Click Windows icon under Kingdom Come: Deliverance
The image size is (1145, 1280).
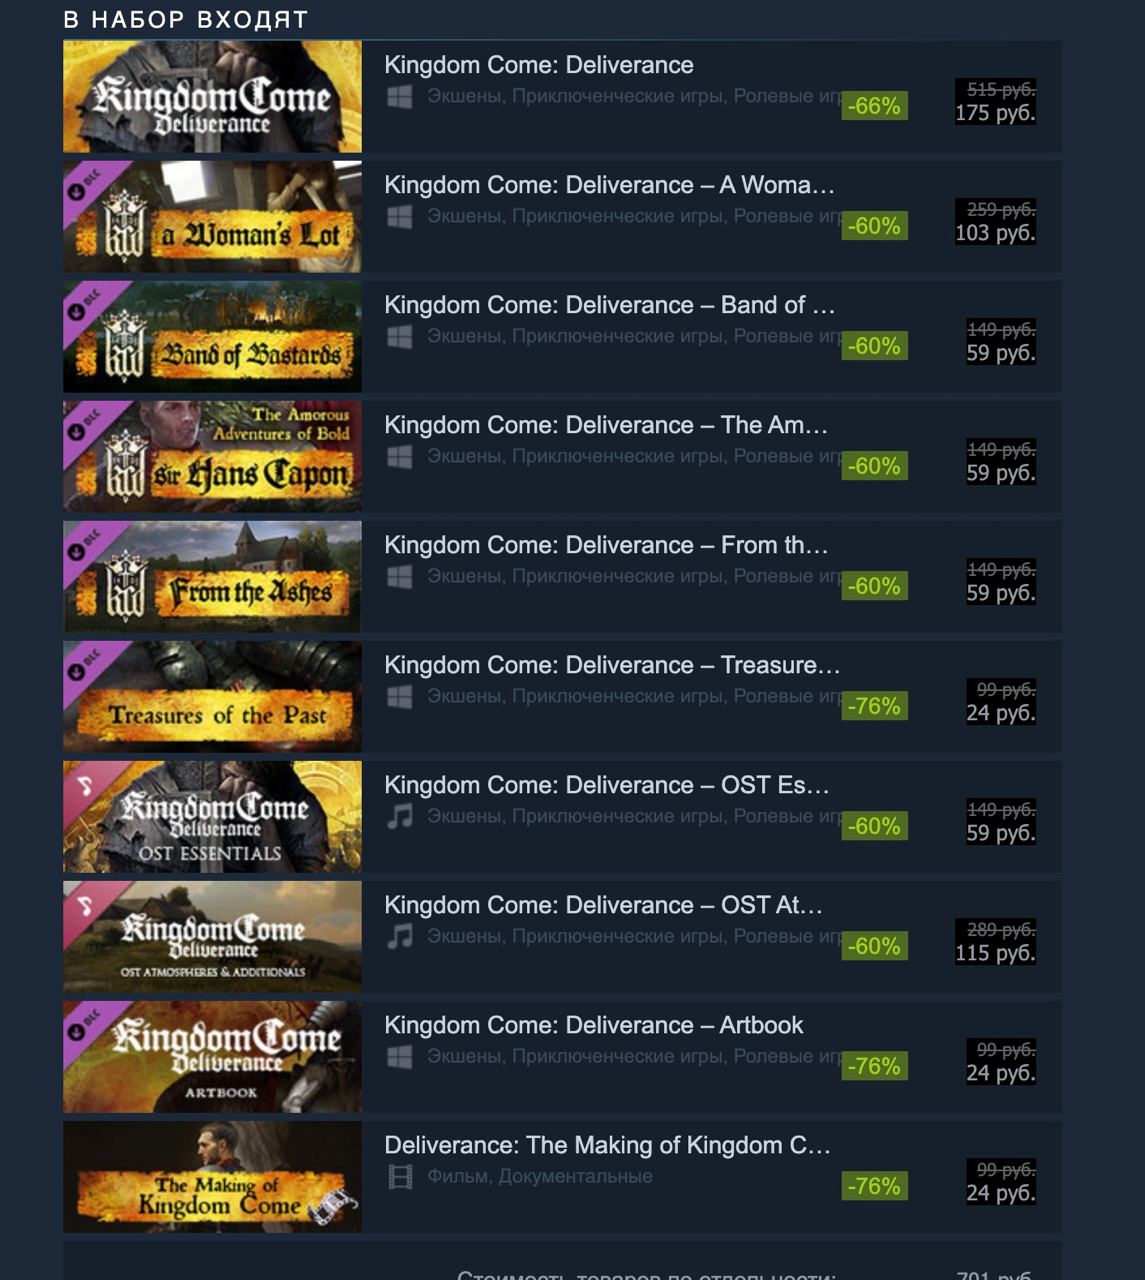[x=399, y=96]
